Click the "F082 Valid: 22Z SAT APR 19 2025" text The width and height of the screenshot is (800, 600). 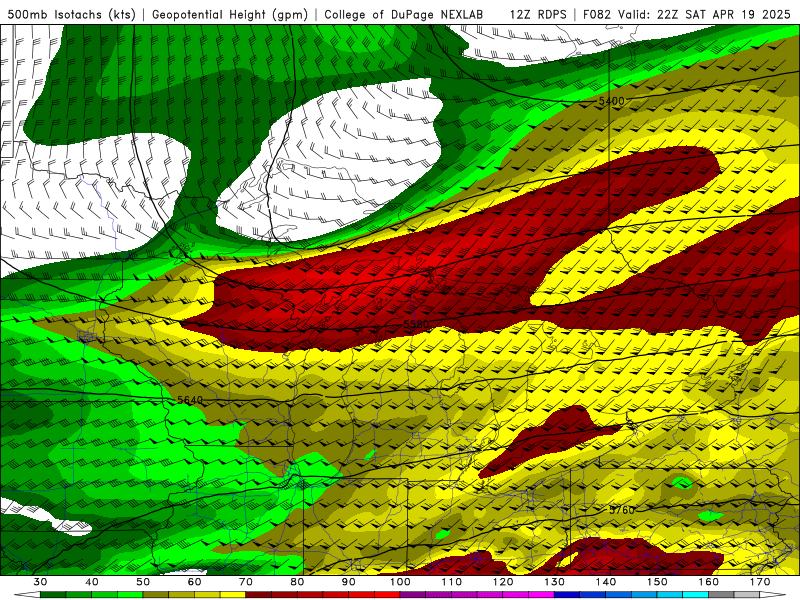(x=687, y=15)
